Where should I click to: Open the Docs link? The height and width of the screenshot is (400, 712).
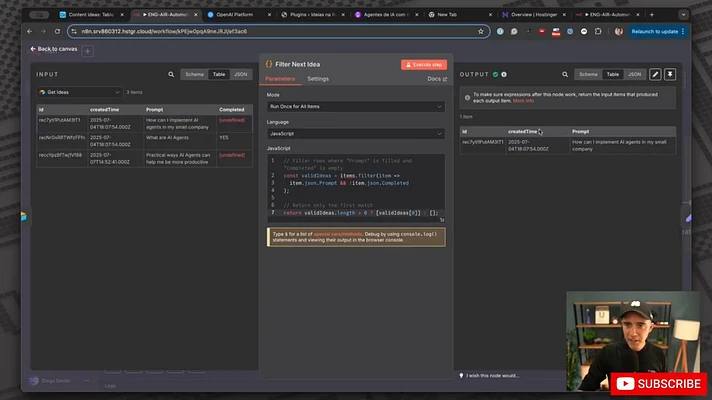437,79
